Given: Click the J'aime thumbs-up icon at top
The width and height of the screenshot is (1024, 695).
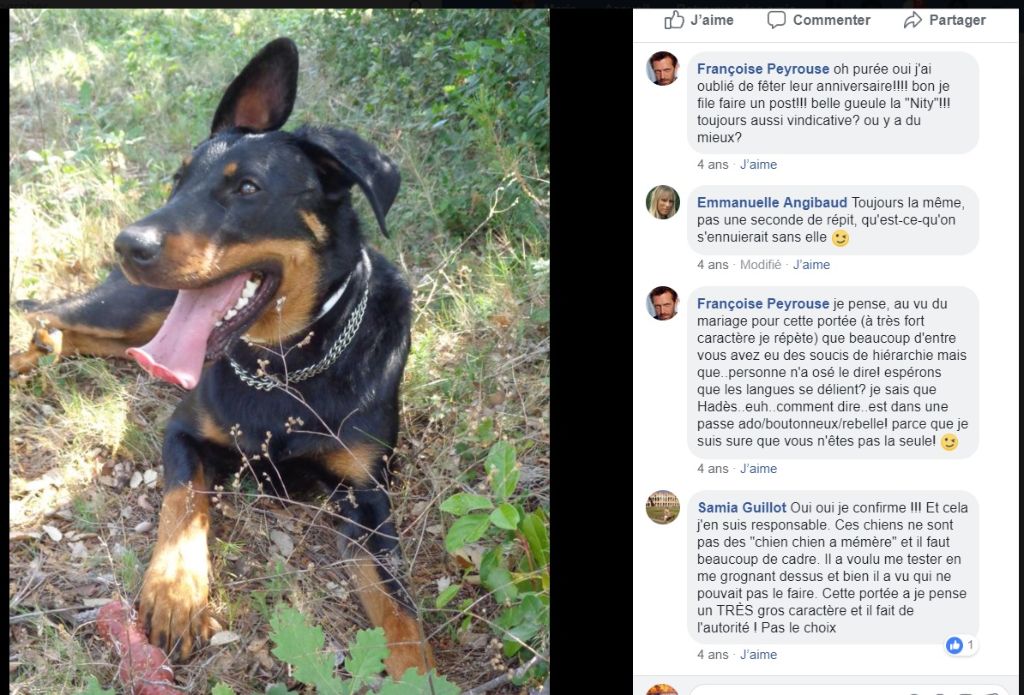Looking at the screenshot, I should point(674,20).
